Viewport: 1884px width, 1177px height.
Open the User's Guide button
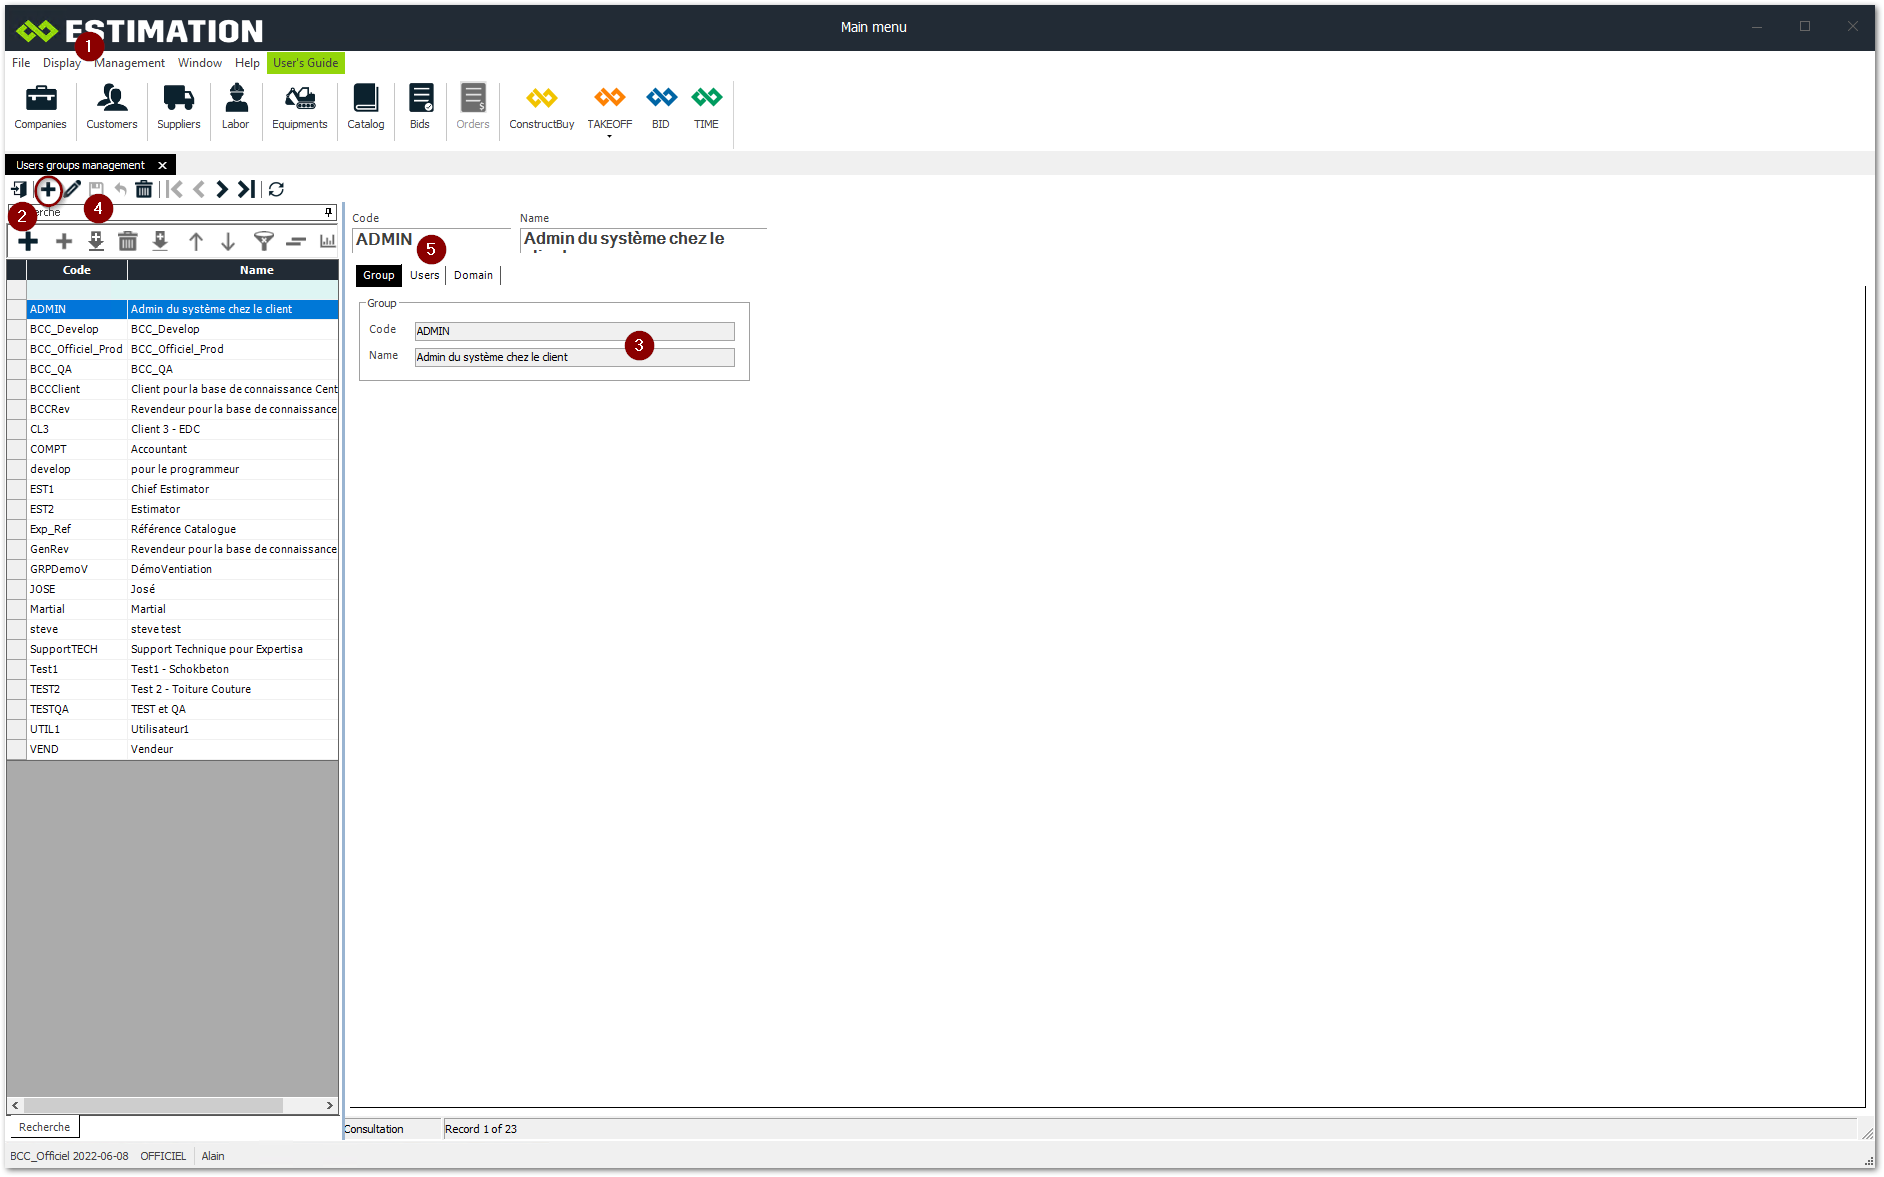tap(305, 63)
